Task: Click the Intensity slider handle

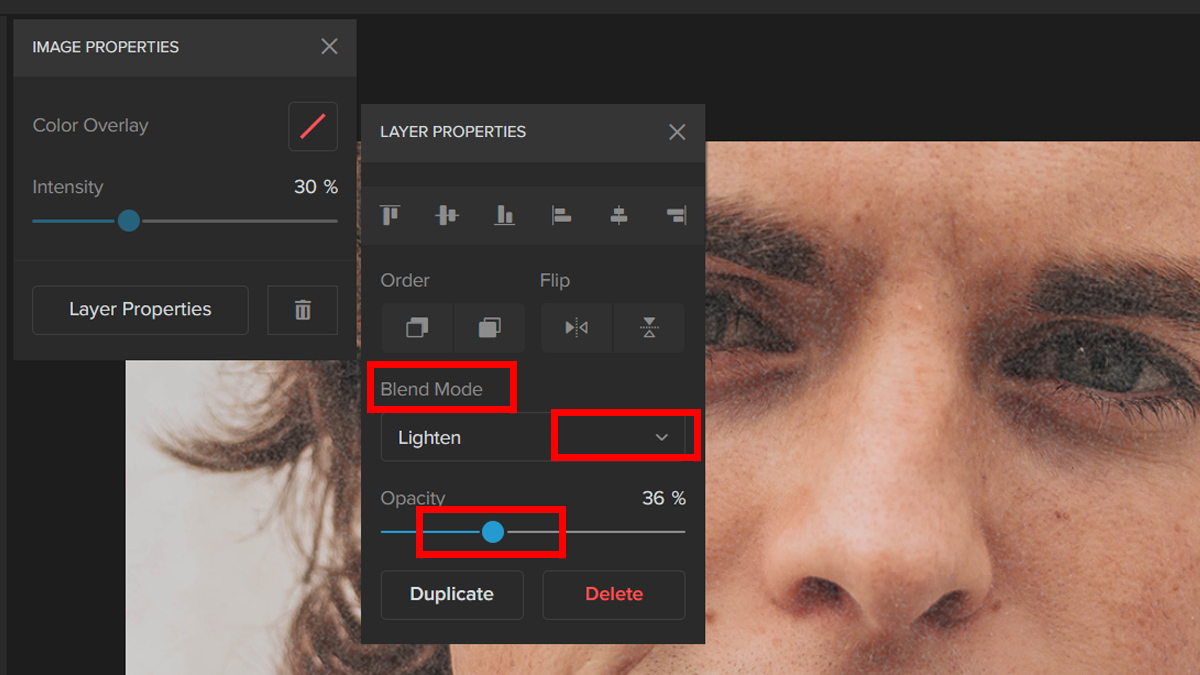Action: pos(128,221)
